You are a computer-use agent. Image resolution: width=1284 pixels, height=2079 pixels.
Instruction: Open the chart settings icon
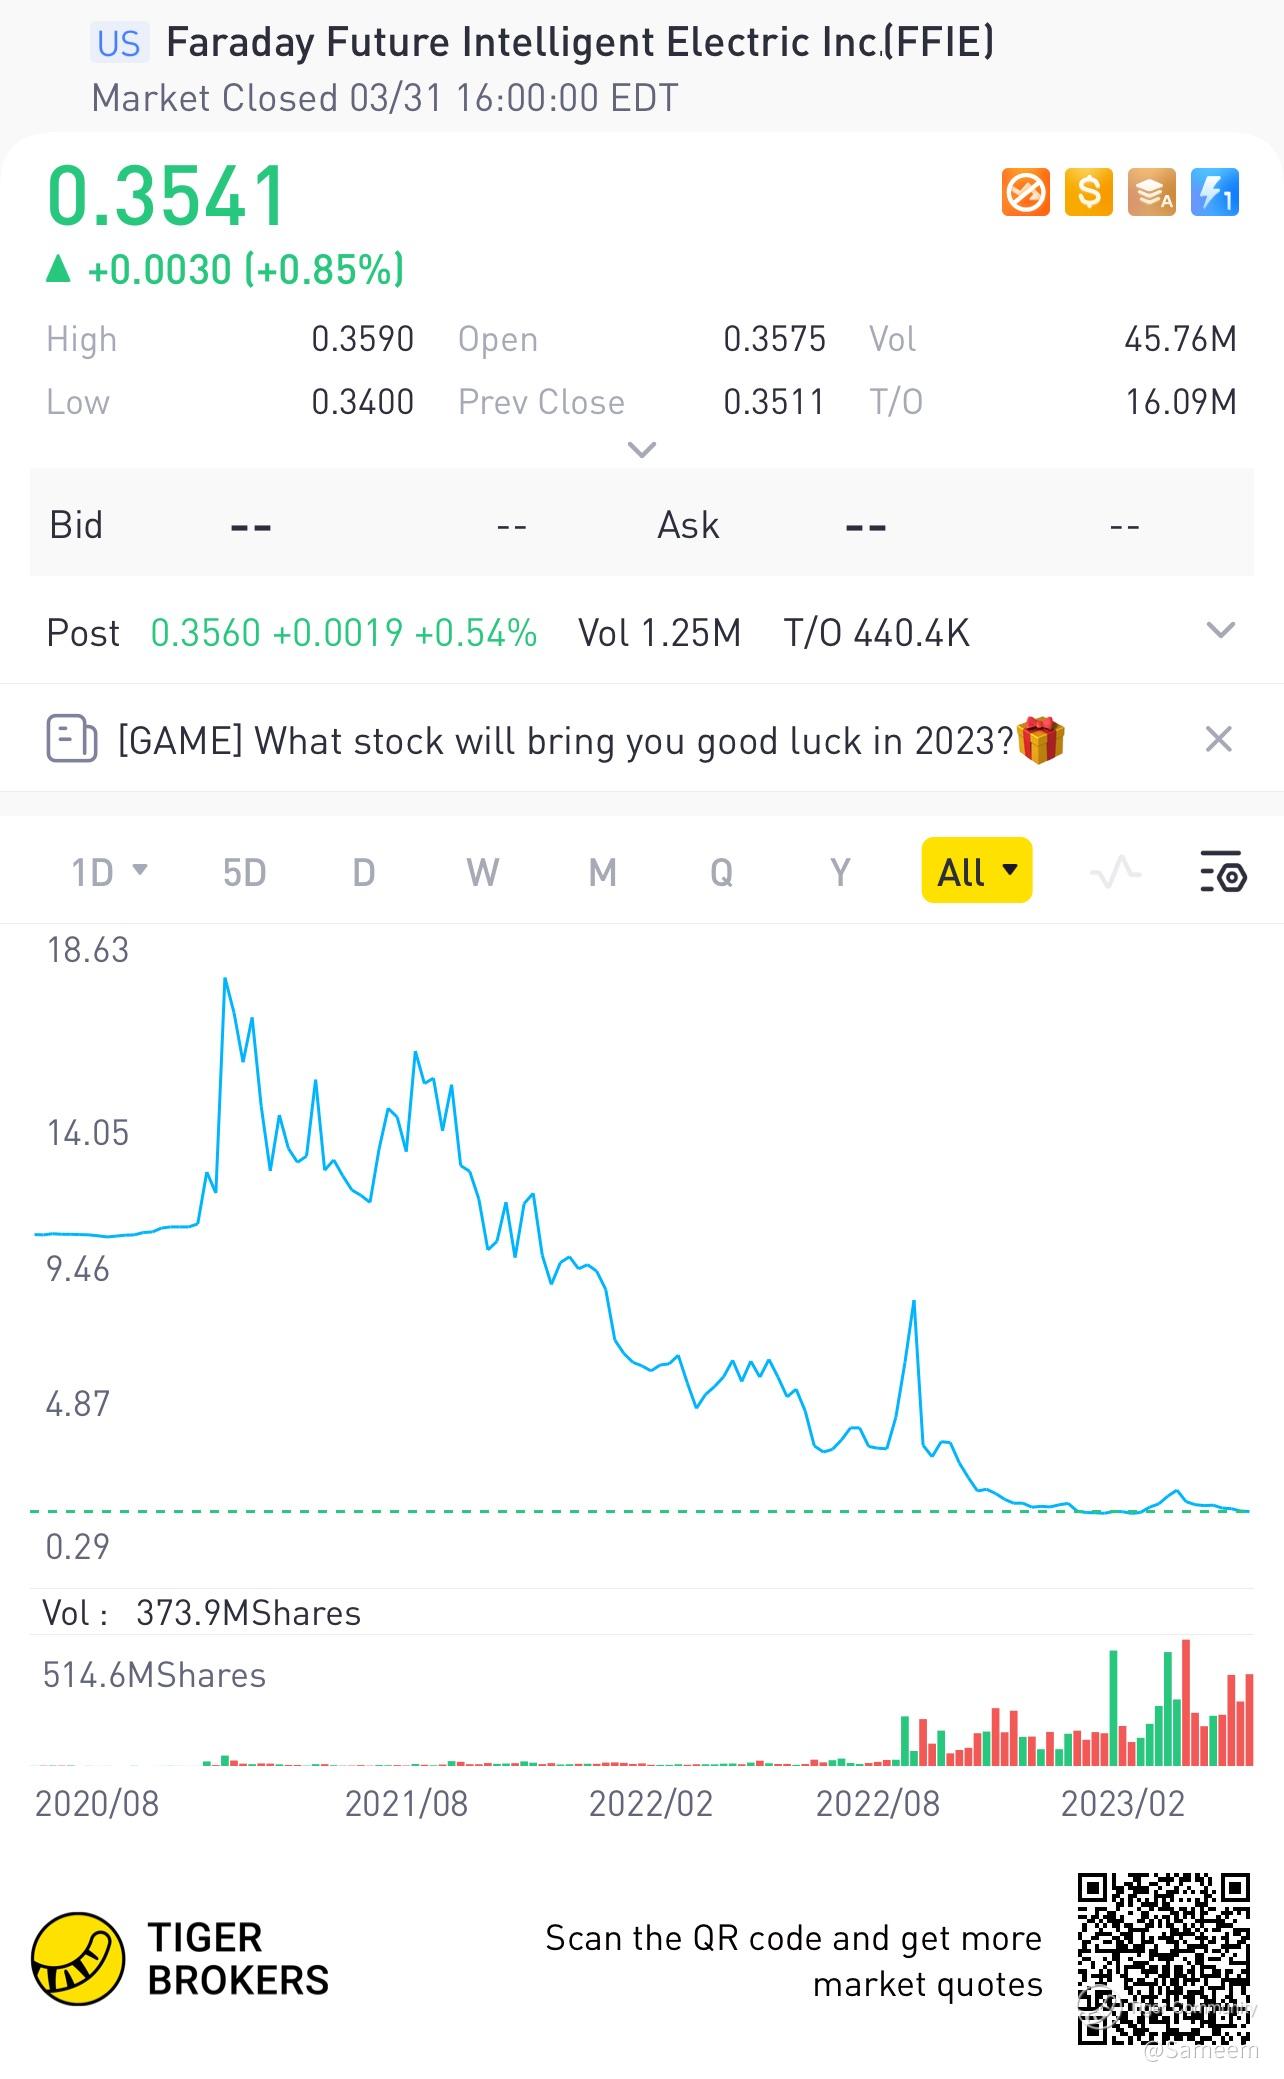coord(1222,873)
